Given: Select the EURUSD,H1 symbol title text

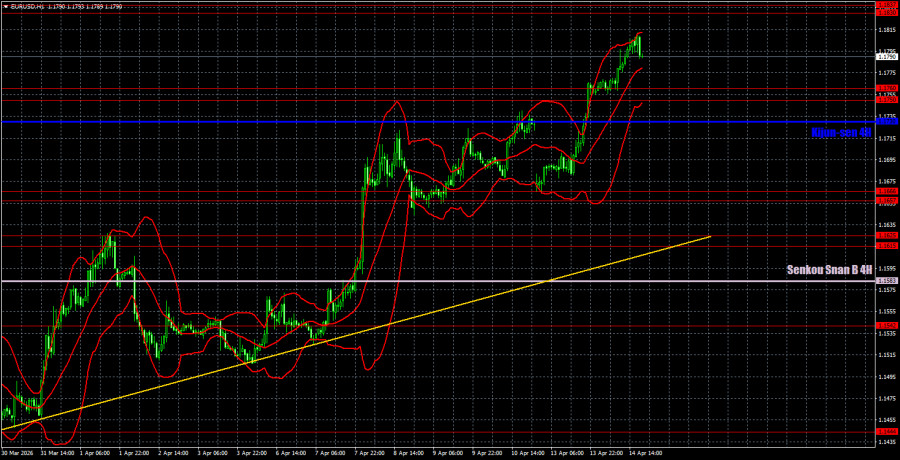Looking at the screenshot, I should pyautogui.click(x=25, y=7).
